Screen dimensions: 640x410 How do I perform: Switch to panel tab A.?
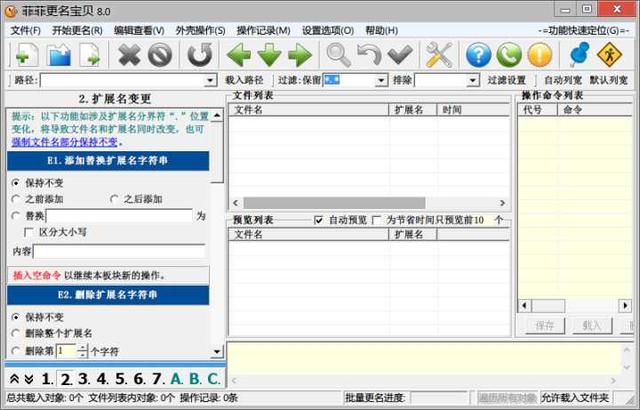tap(177, 379)
